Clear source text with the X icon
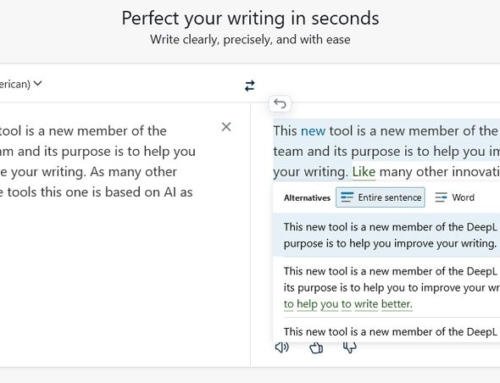The image size is (500, 383). (226, 127)
